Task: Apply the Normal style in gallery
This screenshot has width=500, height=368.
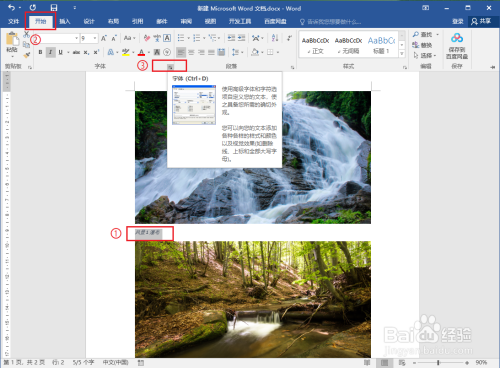Action: point(315,45)
